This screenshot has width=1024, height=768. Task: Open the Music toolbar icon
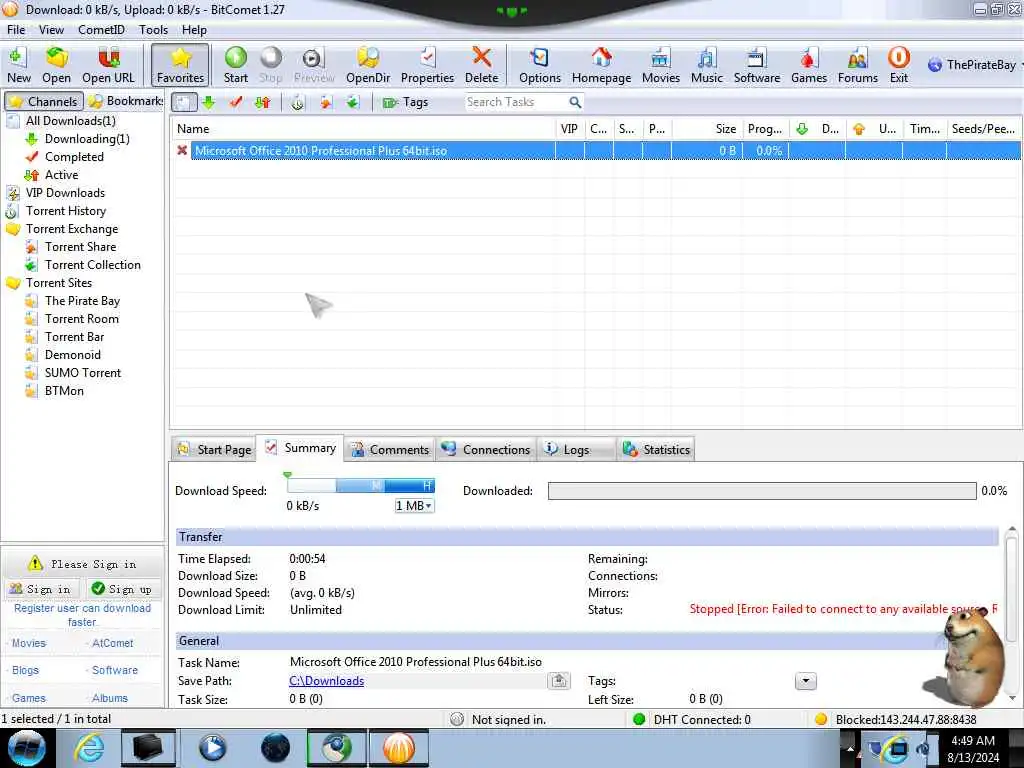(707, 65)
